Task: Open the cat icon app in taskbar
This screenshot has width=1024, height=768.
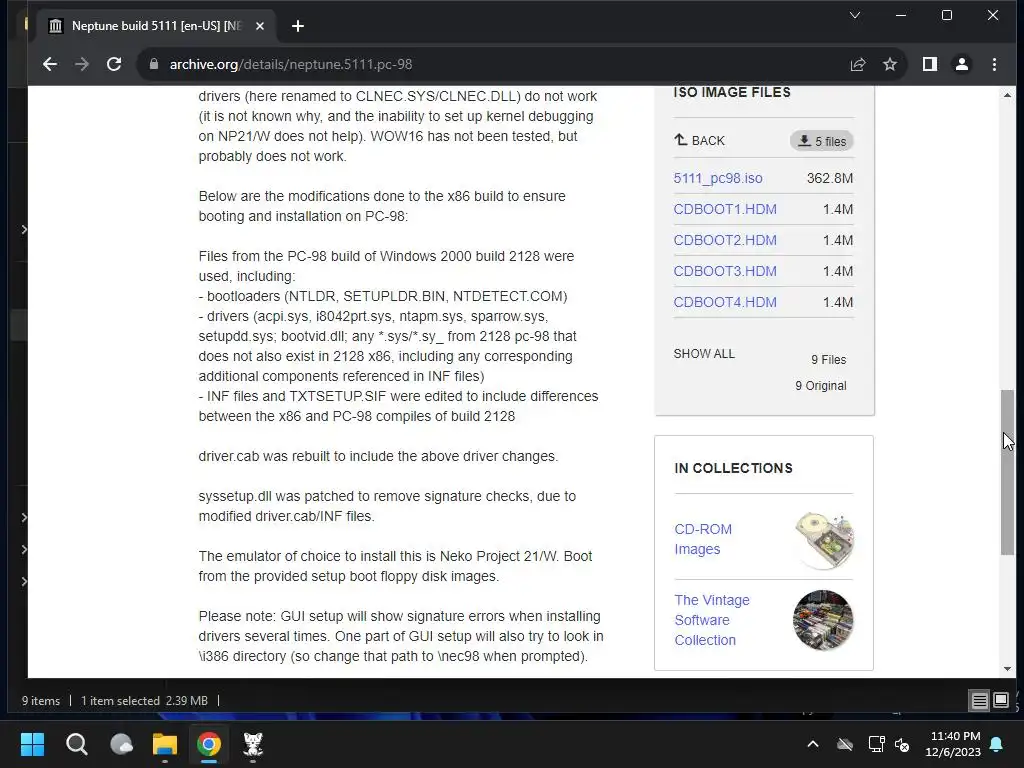Action: click(x=253, y=744)
